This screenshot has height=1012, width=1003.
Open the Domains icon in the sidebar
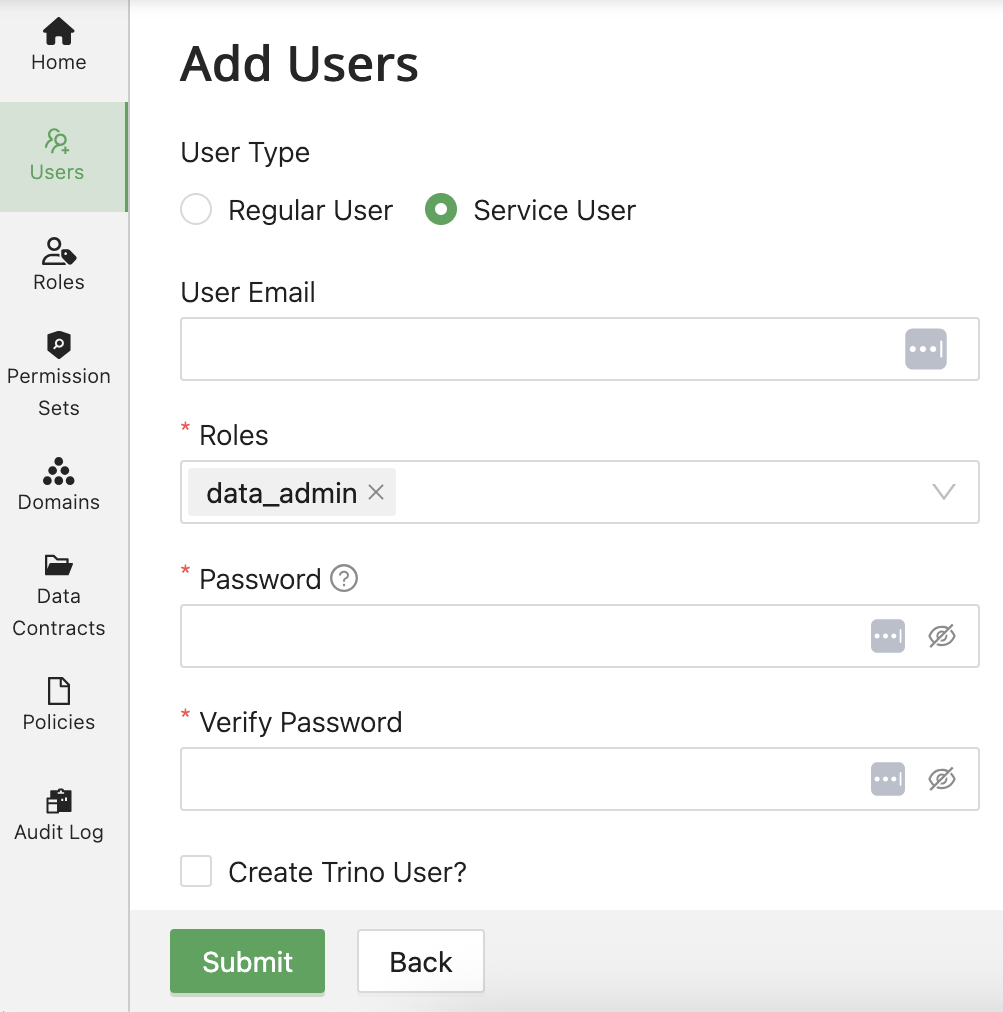57,472
